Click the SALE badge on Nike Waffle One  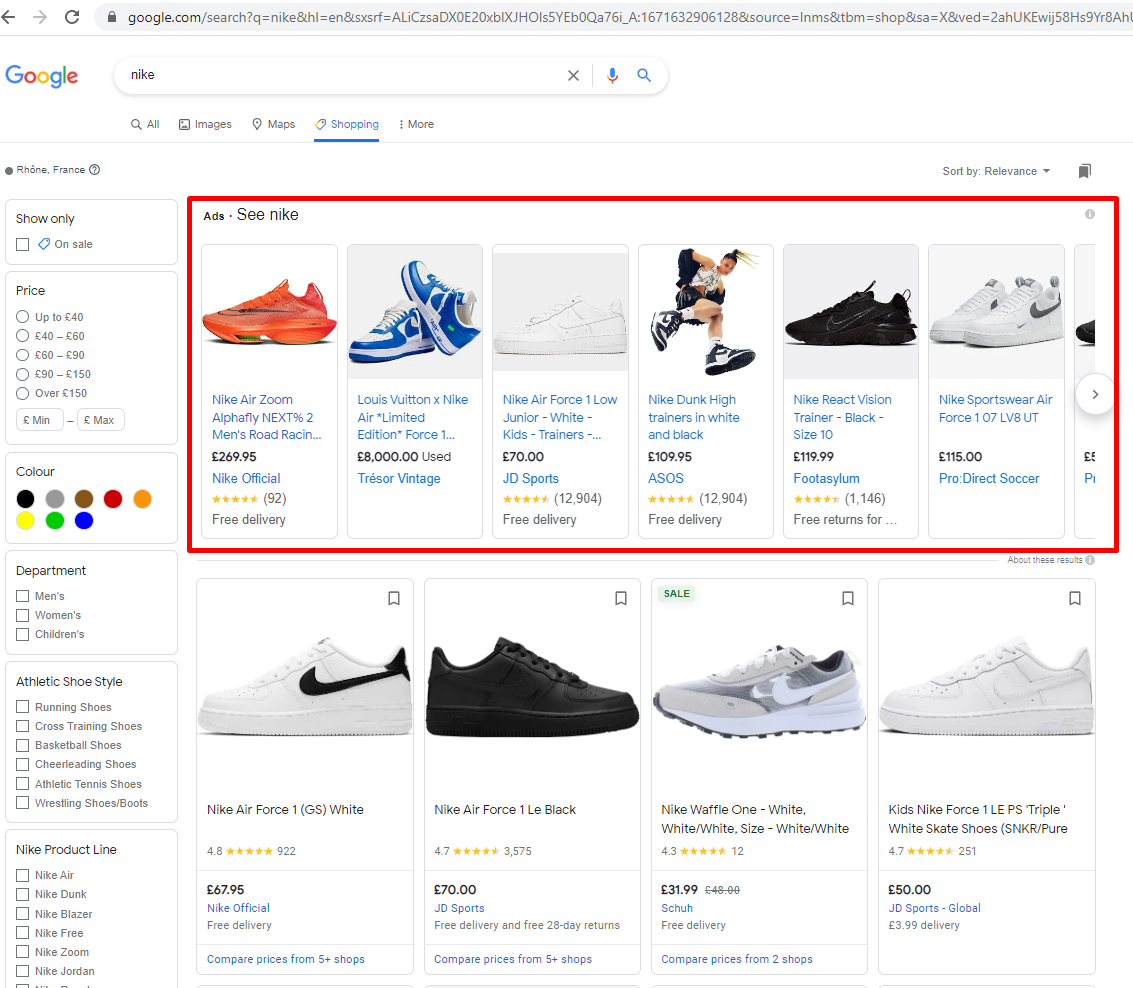[676, 593]
